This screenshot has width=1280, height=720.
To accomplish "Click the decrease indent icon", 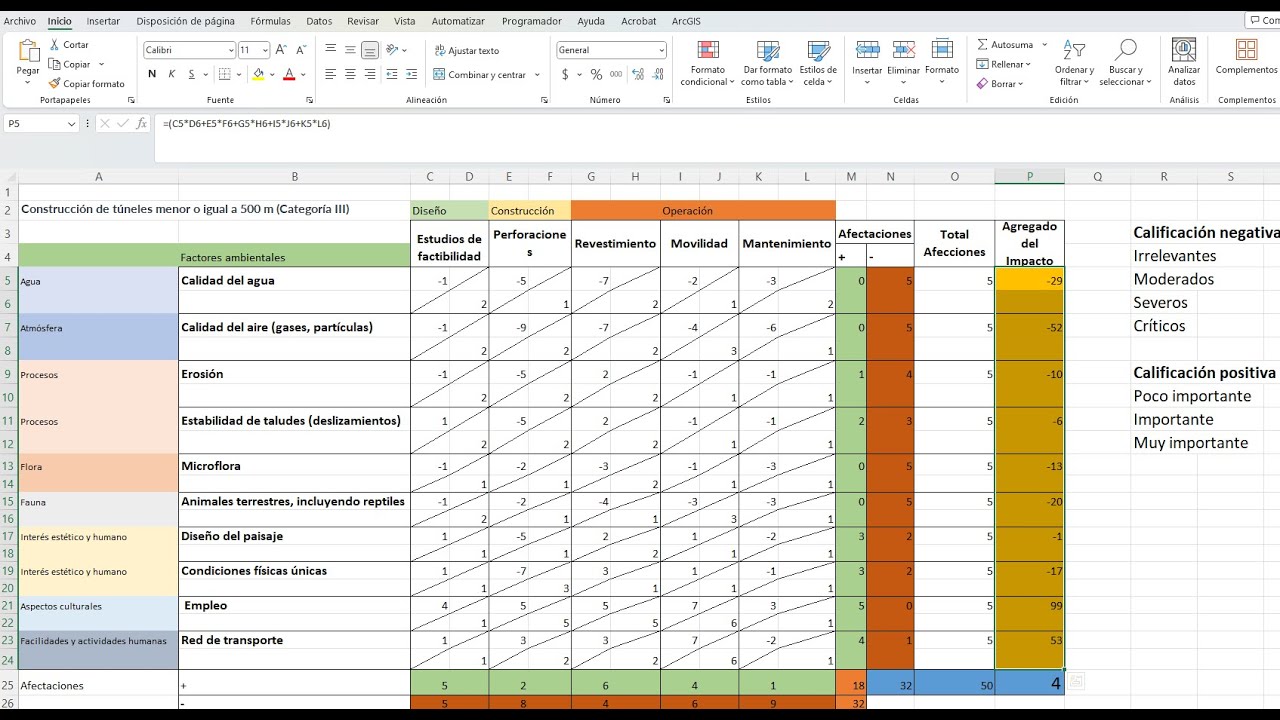I will [x=391, y=74].
